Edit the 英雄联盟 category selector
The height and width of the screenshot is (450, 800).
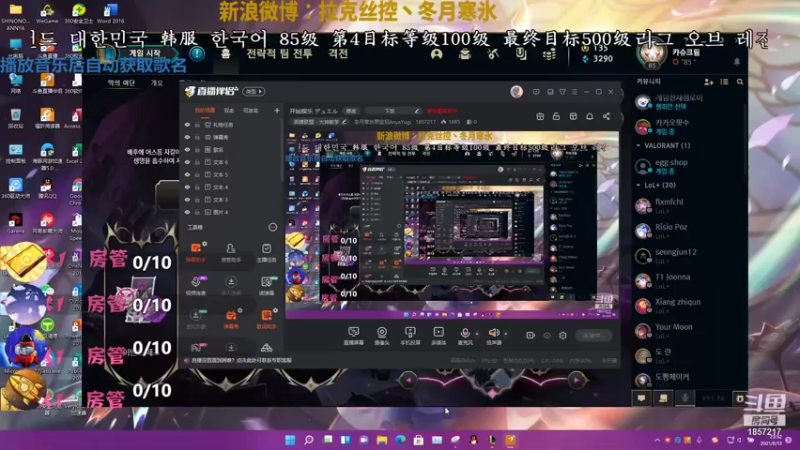point(320,122)
